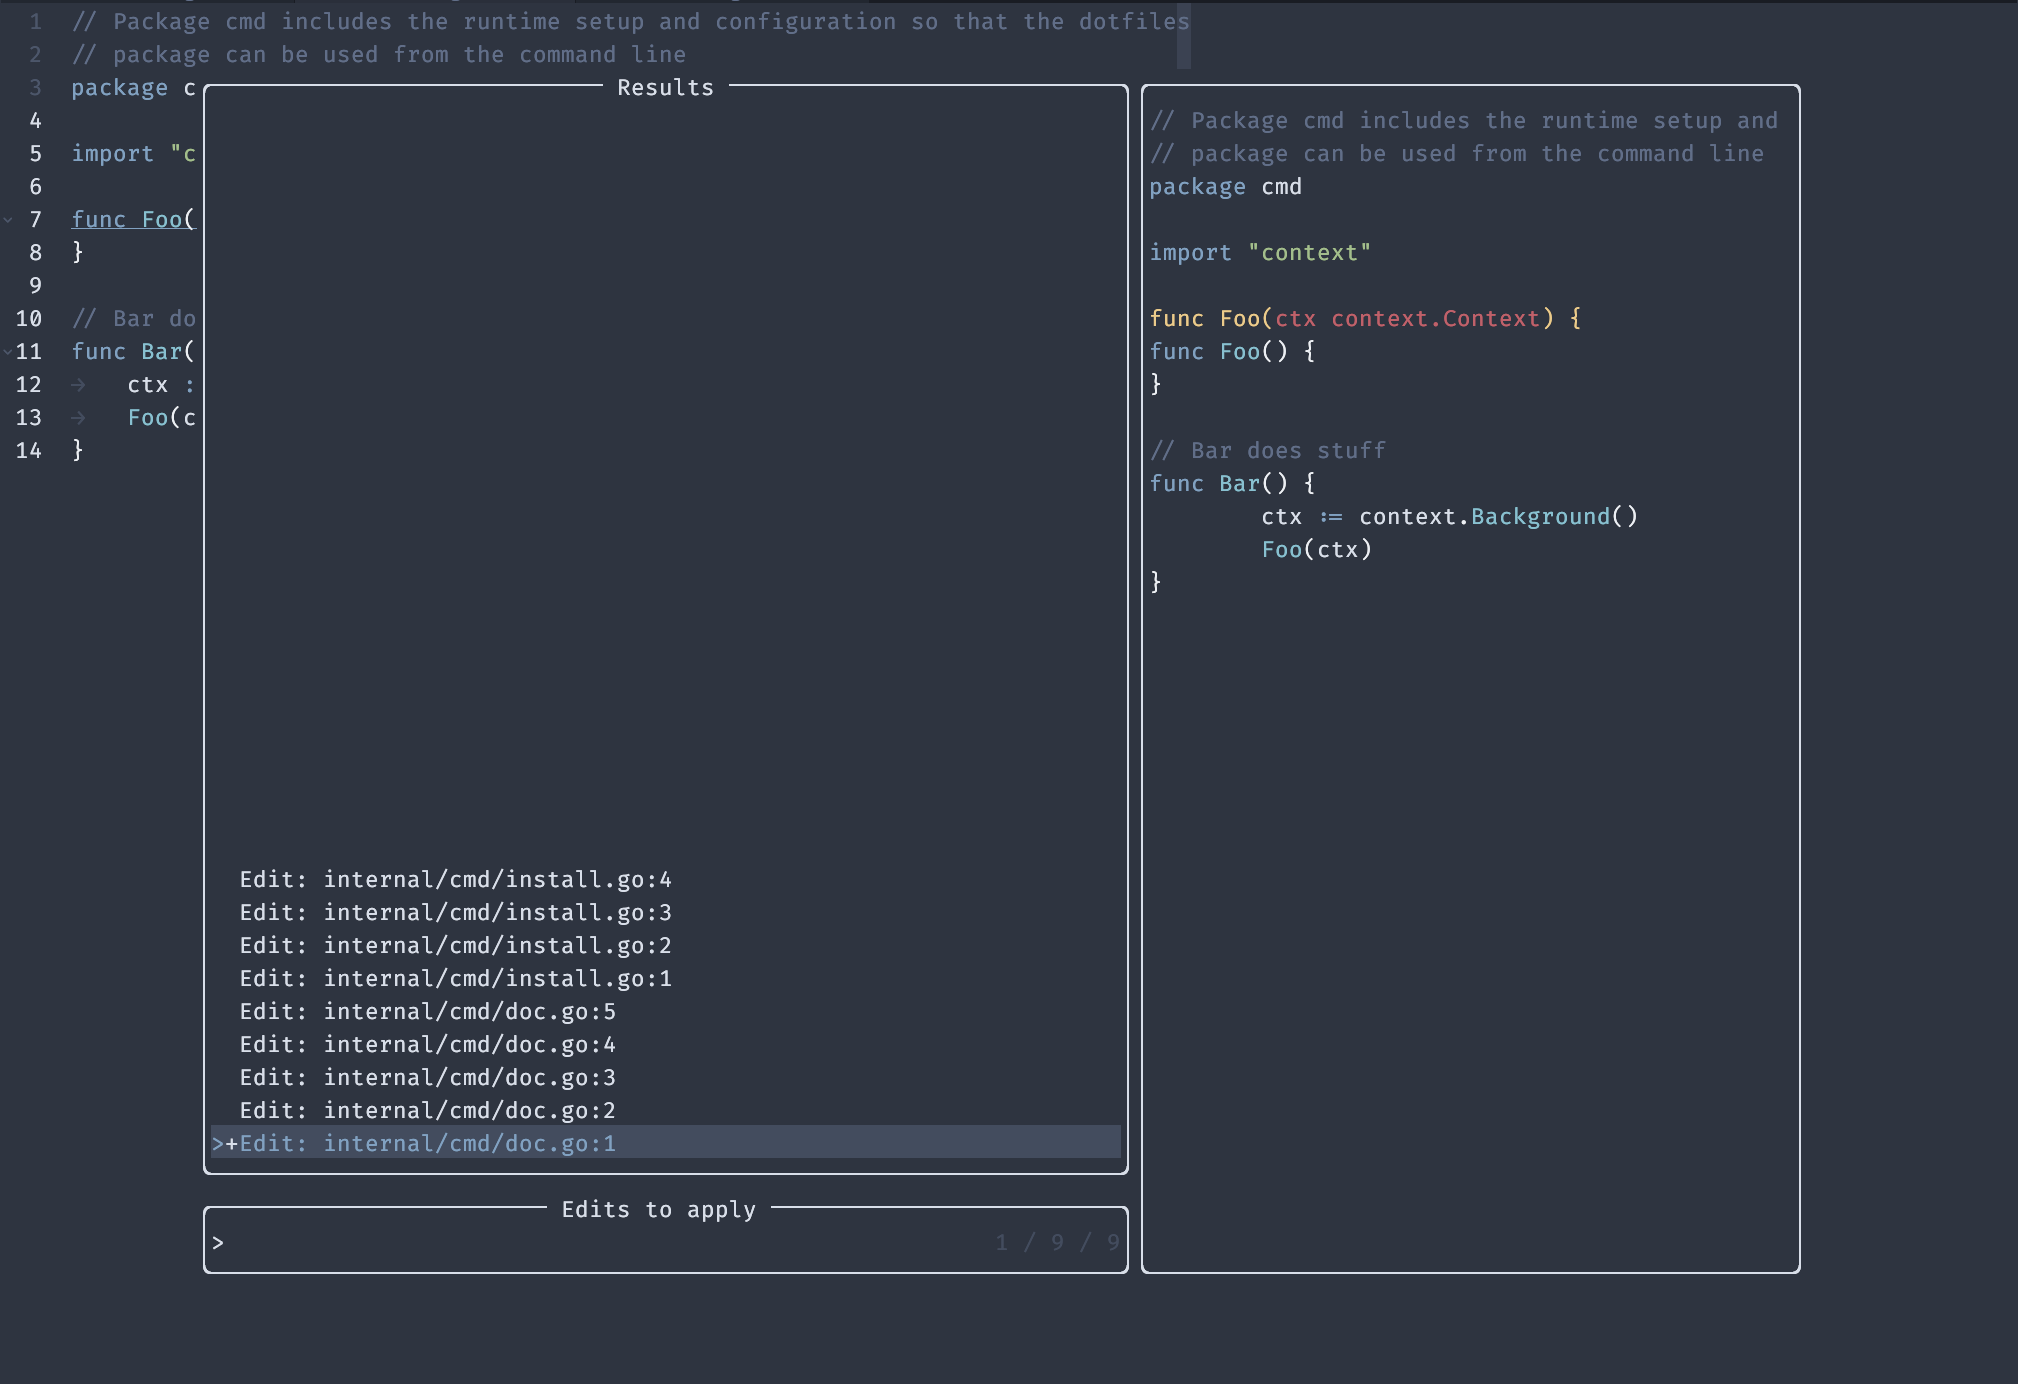Focus the Edits to apply prompt field
2018x1384 pixels.
pyautogui.click(x=600, y=1242)
